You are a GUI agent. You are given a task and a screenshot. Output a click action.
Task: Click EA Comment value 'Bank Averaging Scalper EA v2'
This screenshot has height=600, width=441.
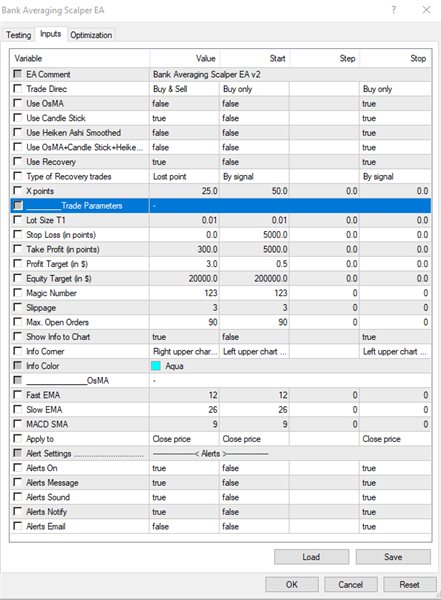point(290,75)
